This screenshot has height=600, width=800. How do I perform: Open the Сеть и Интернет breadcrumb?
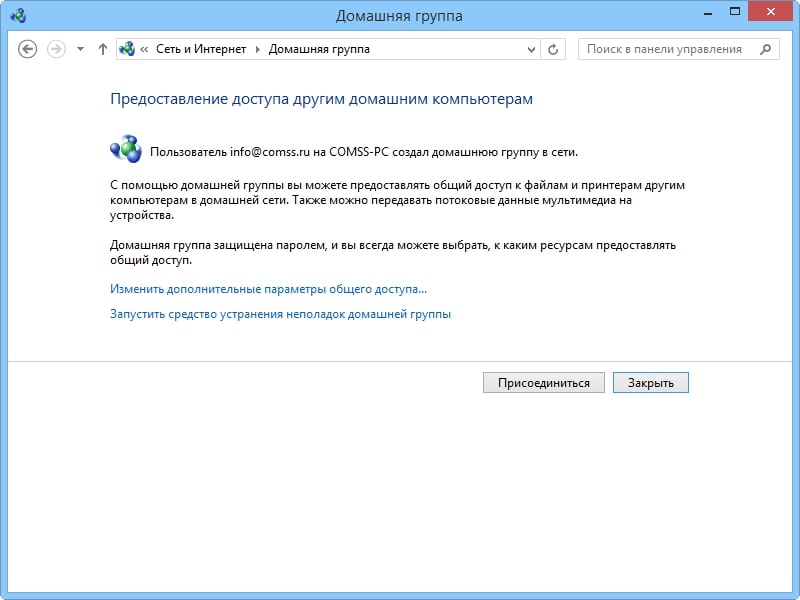click(201, 49)
